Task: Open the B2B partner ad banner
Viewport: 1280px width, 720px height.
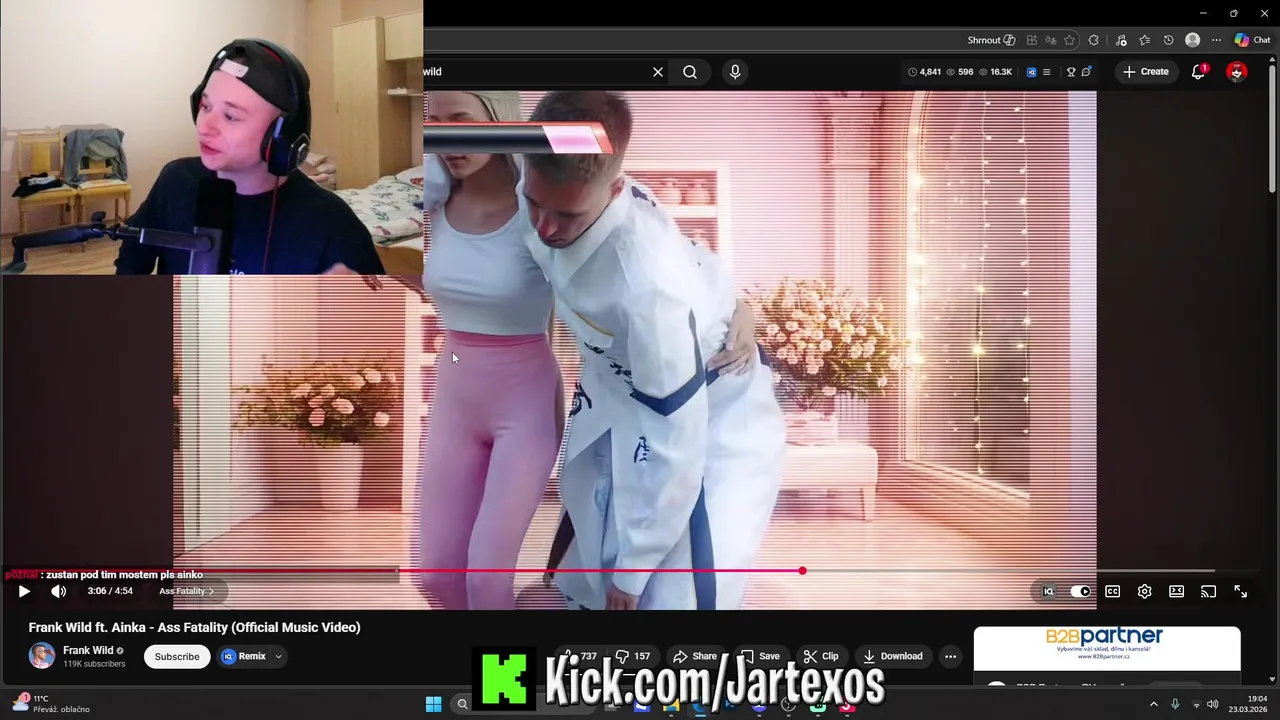Action: (x=1107, y=648)
